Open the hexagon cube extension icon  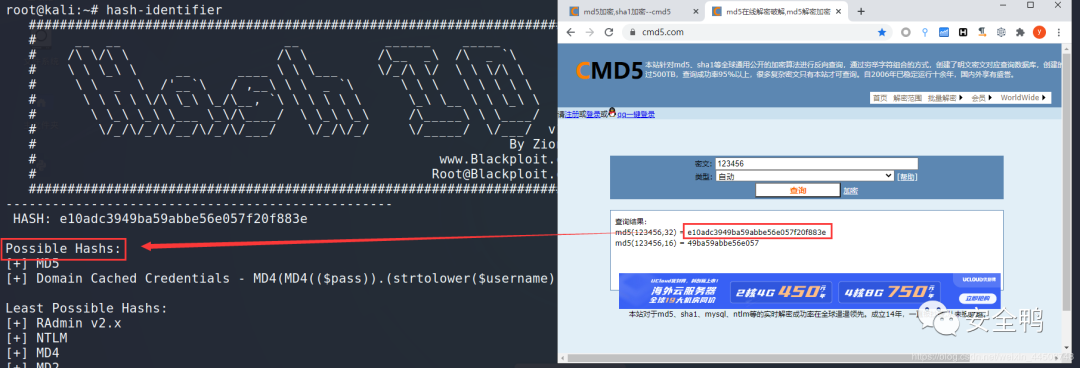(x=1001, y=32)
